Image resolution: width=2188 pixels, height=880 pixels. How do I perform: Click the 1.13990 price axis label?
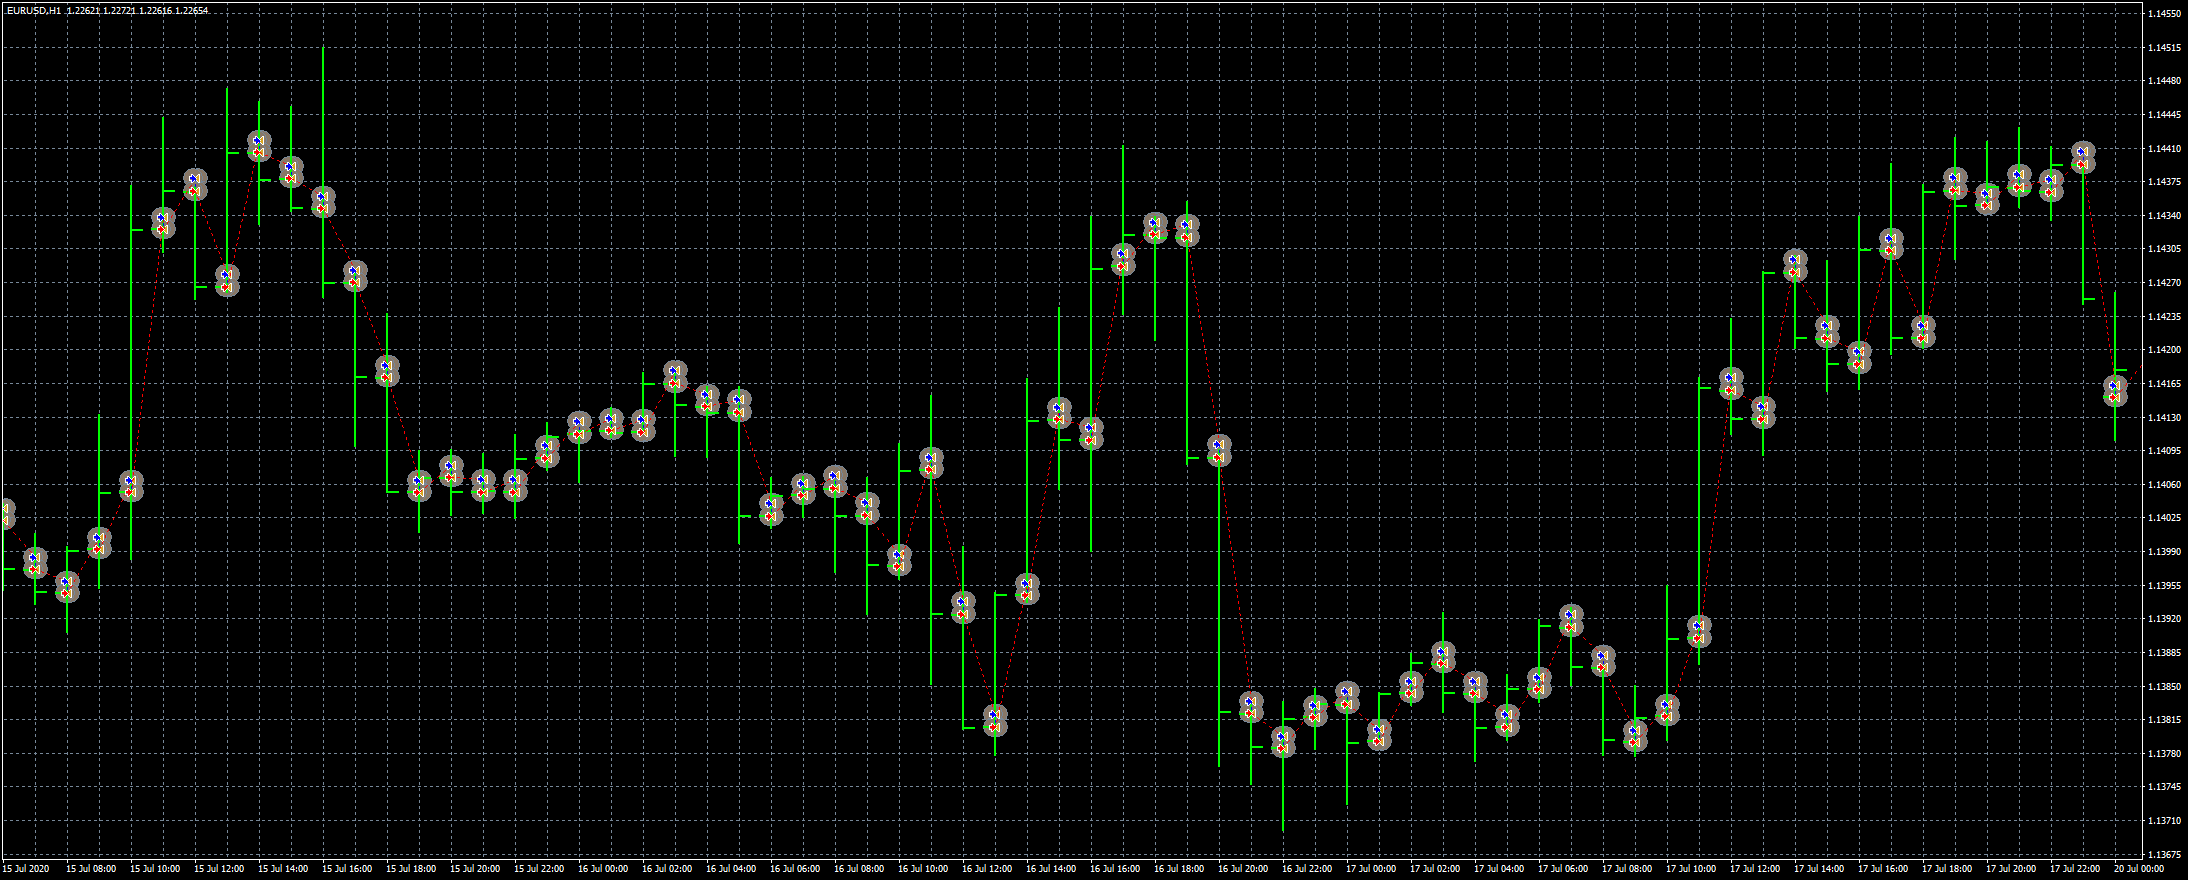(x=2163, y=552)
